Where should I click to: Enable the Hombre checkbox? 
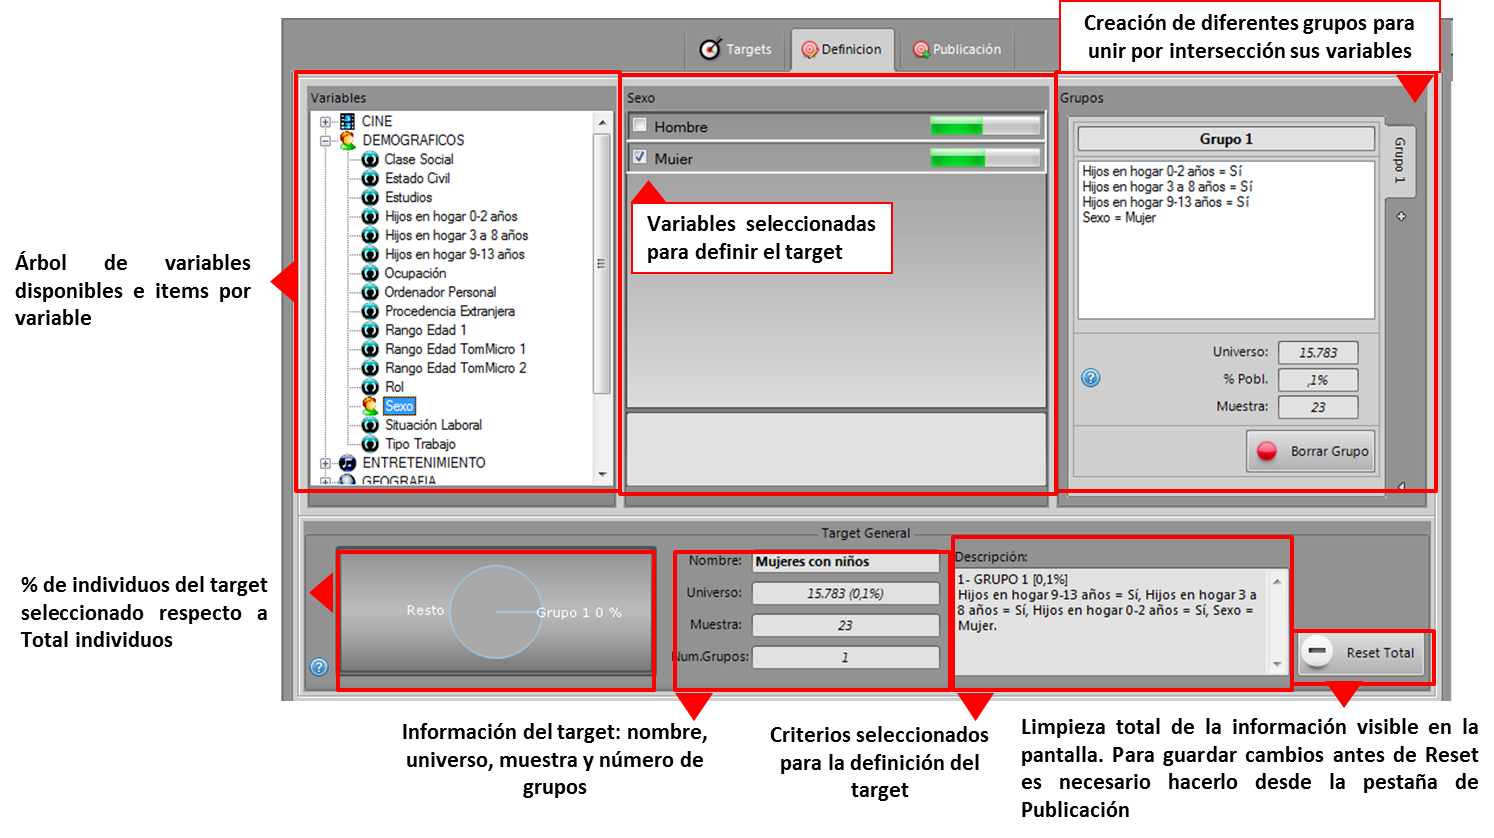point(640,127)
